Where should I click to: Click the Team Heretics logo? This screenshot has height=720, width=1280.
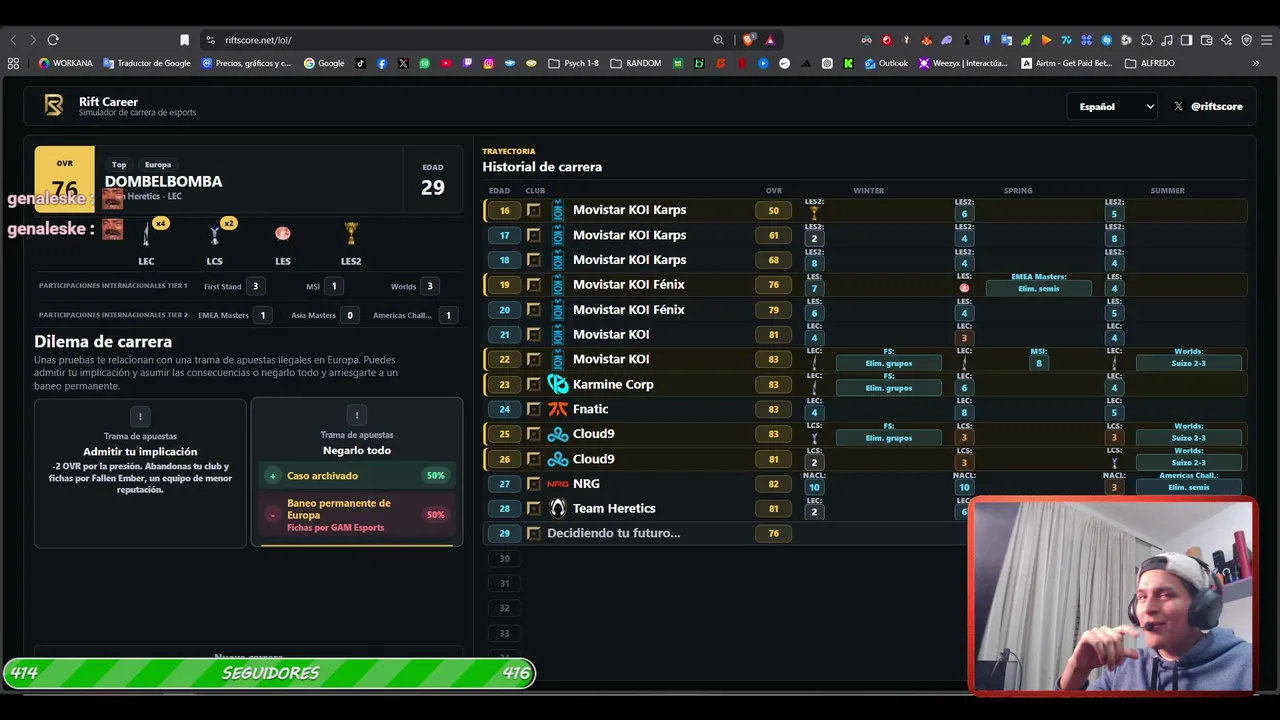557,508
